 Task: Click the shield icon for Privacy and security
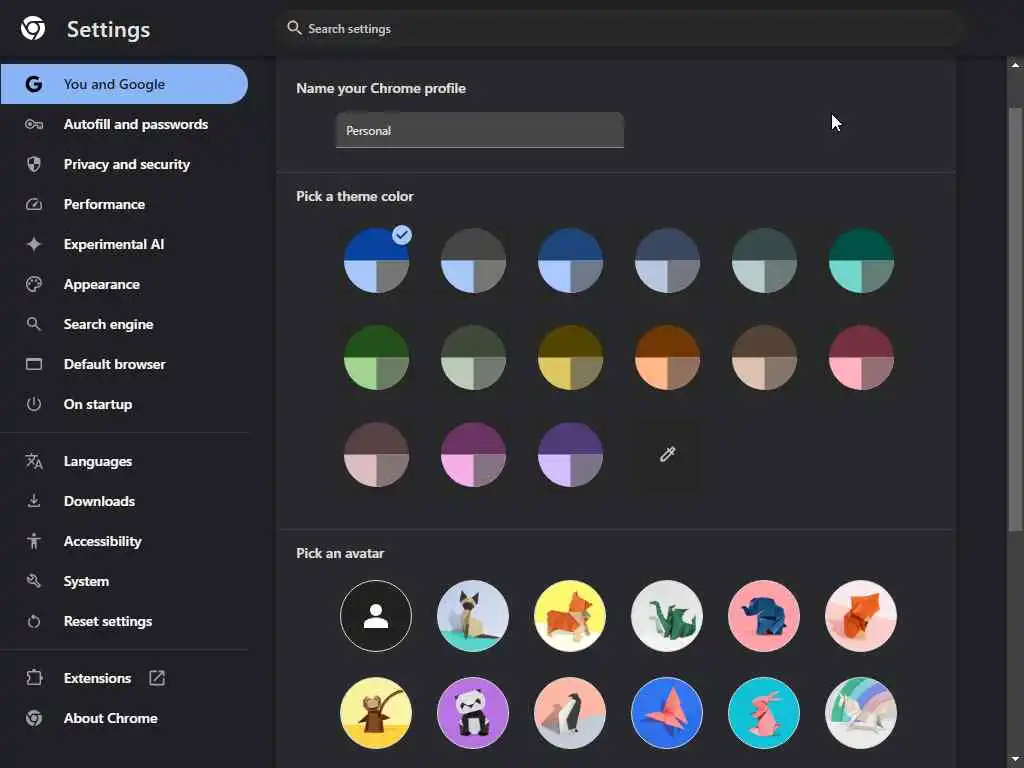pos(34,164)
